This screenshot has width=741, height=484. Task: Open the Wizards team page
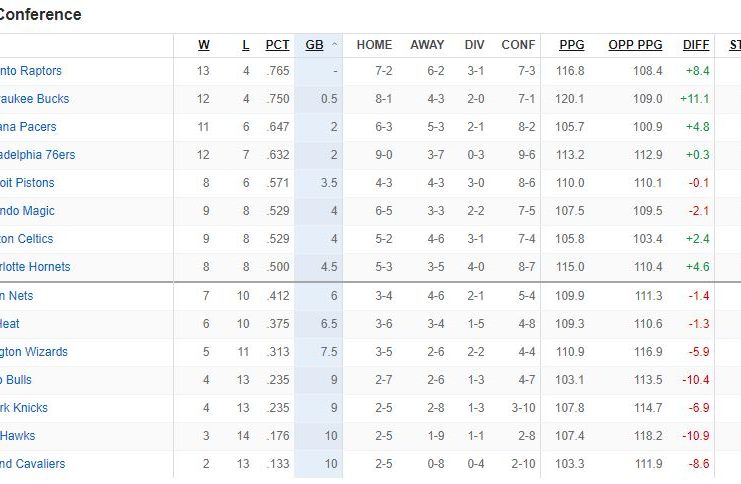(x=34, y=352)
